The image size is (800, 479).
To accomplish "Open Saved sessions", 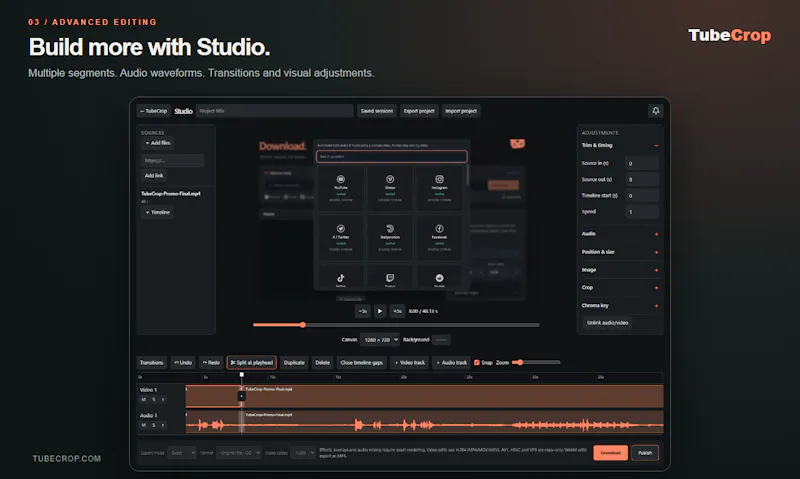I will tap(377, 111).
